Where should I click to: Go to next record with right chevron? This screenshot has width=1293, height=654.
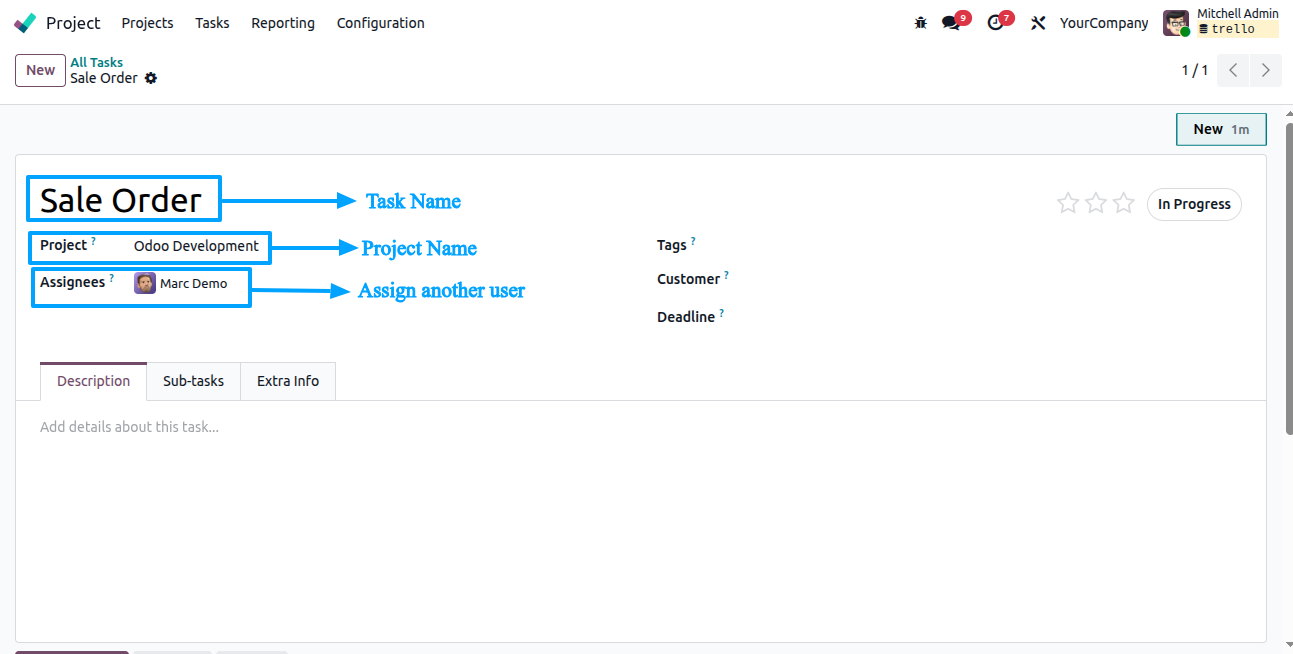pyautogui.click(x=1266, y=70)
